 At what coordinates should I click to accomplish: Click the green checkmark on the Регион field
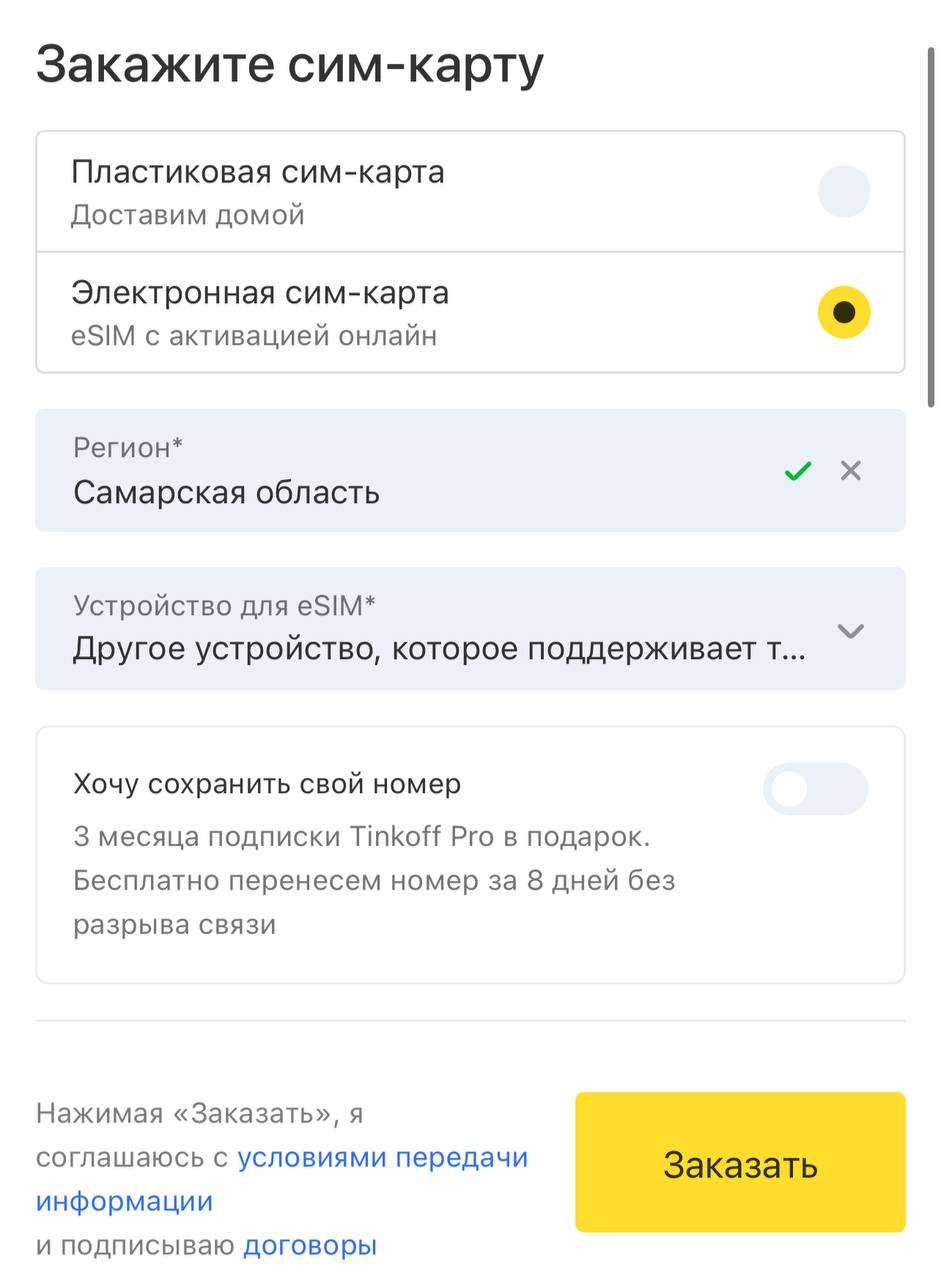click(x=797, y=471)
